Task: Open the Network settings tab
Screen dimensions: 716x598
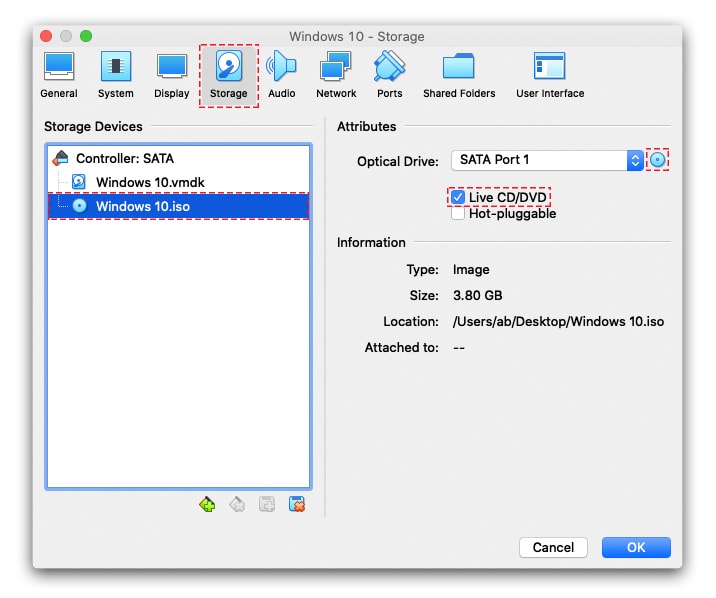Action: coord(336,75)
